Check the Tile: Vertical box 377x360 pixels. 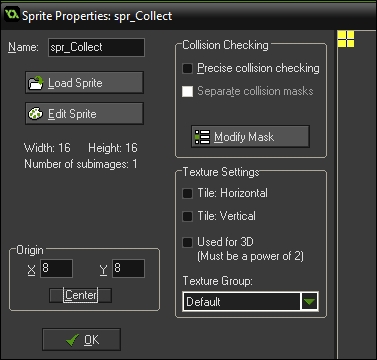click(187, 216)
